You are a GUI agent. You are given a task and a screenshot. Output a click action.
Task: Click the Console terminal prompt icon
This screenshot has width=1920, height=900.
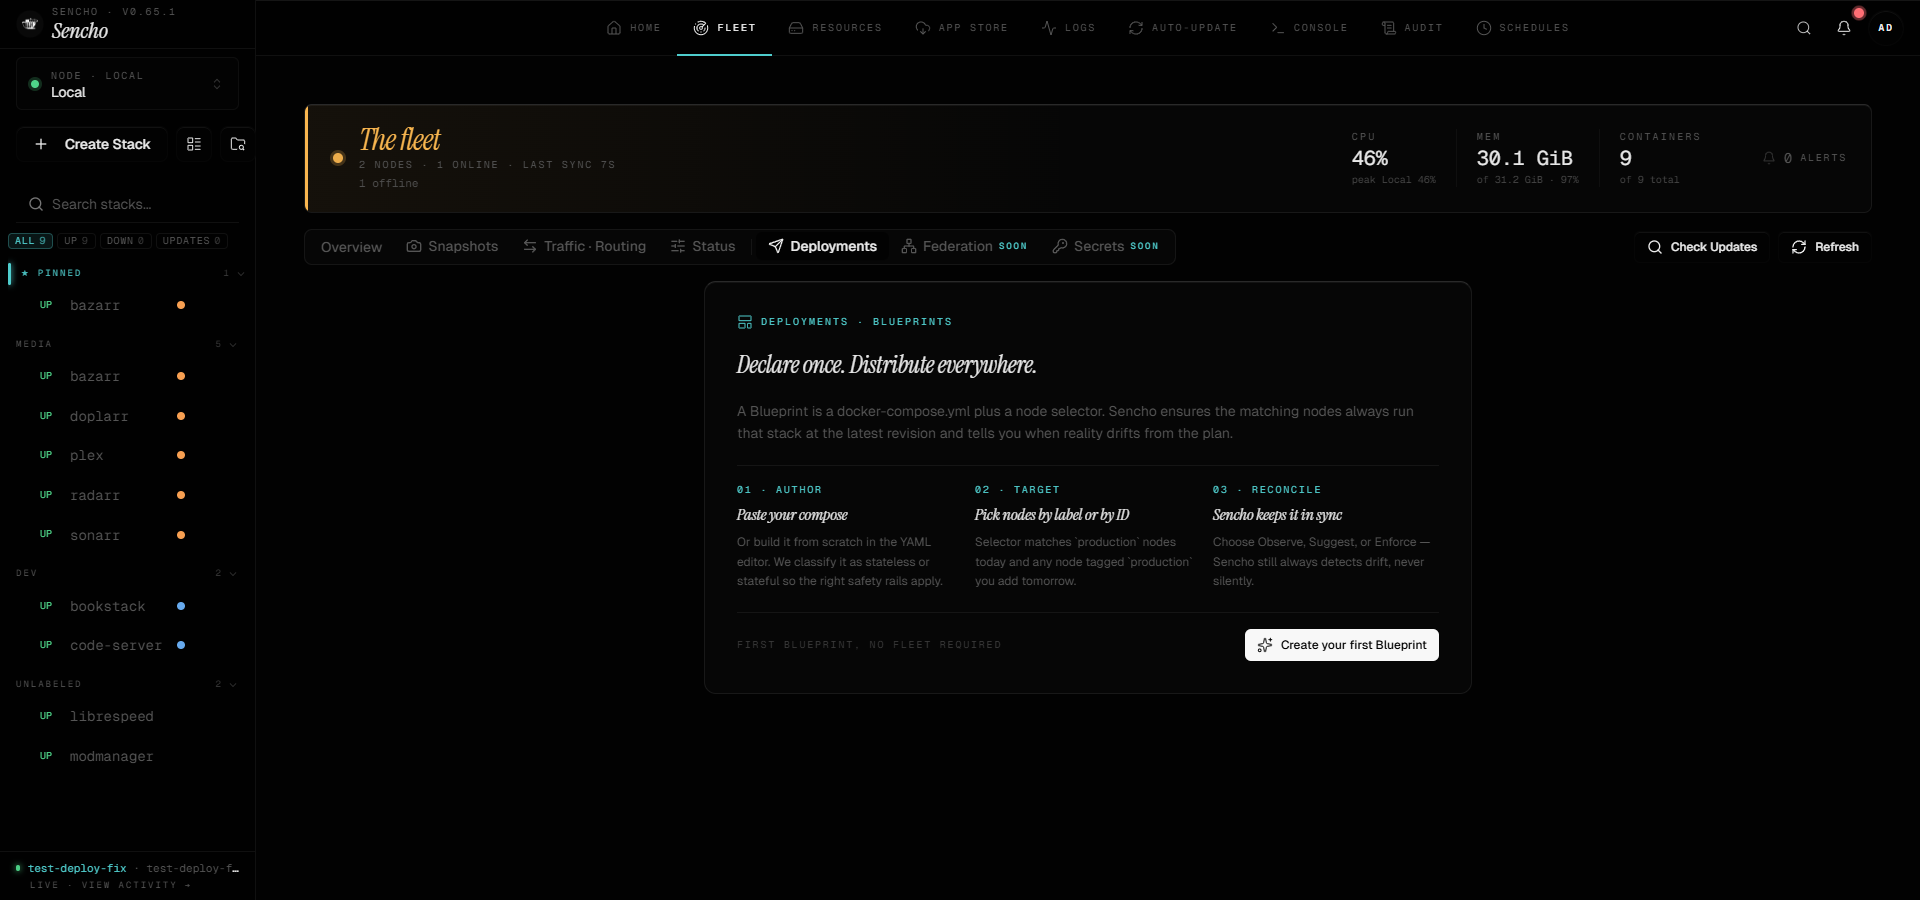(x=1277, y=28)
